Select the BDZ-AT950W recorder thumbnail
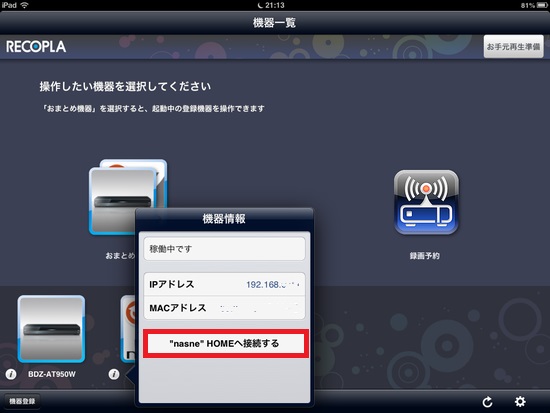 tap(51, 329)
